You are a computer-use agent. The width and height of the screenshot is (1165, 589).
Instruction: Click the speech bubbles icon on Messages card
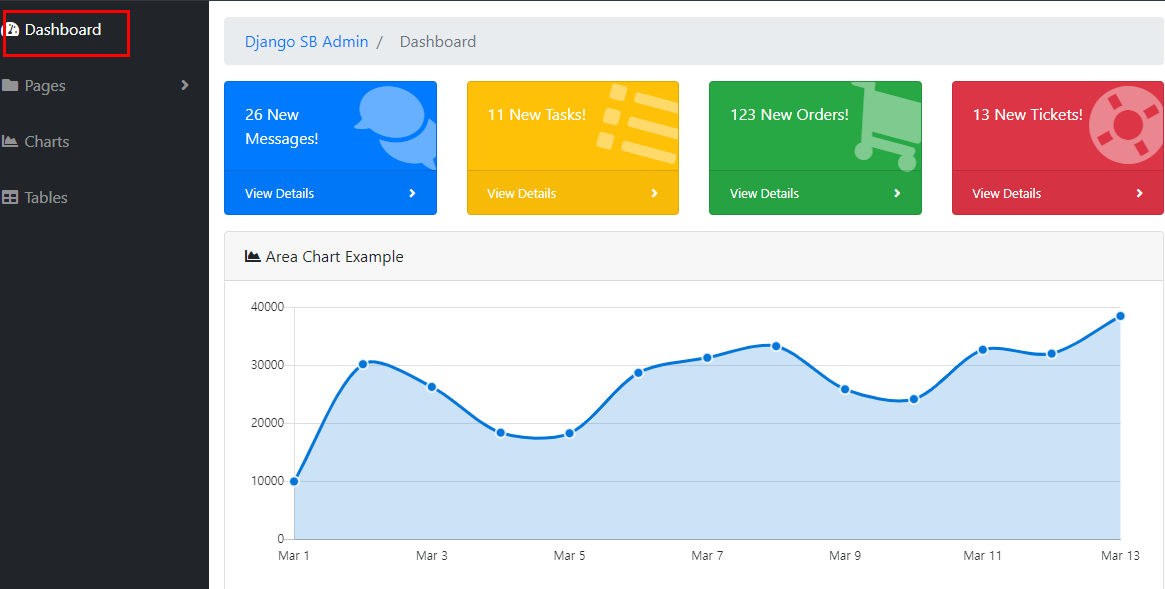point(395,128)
